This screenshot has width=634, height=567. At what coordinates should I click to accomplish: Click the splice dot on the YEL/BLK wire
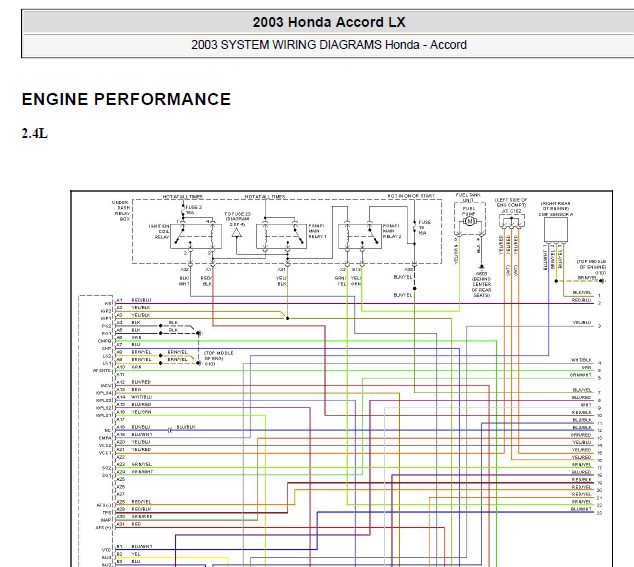coord(287,318)
